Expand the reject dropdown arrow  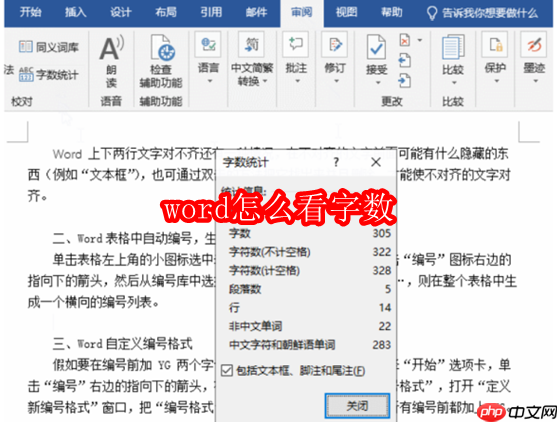tap(420, 40)
